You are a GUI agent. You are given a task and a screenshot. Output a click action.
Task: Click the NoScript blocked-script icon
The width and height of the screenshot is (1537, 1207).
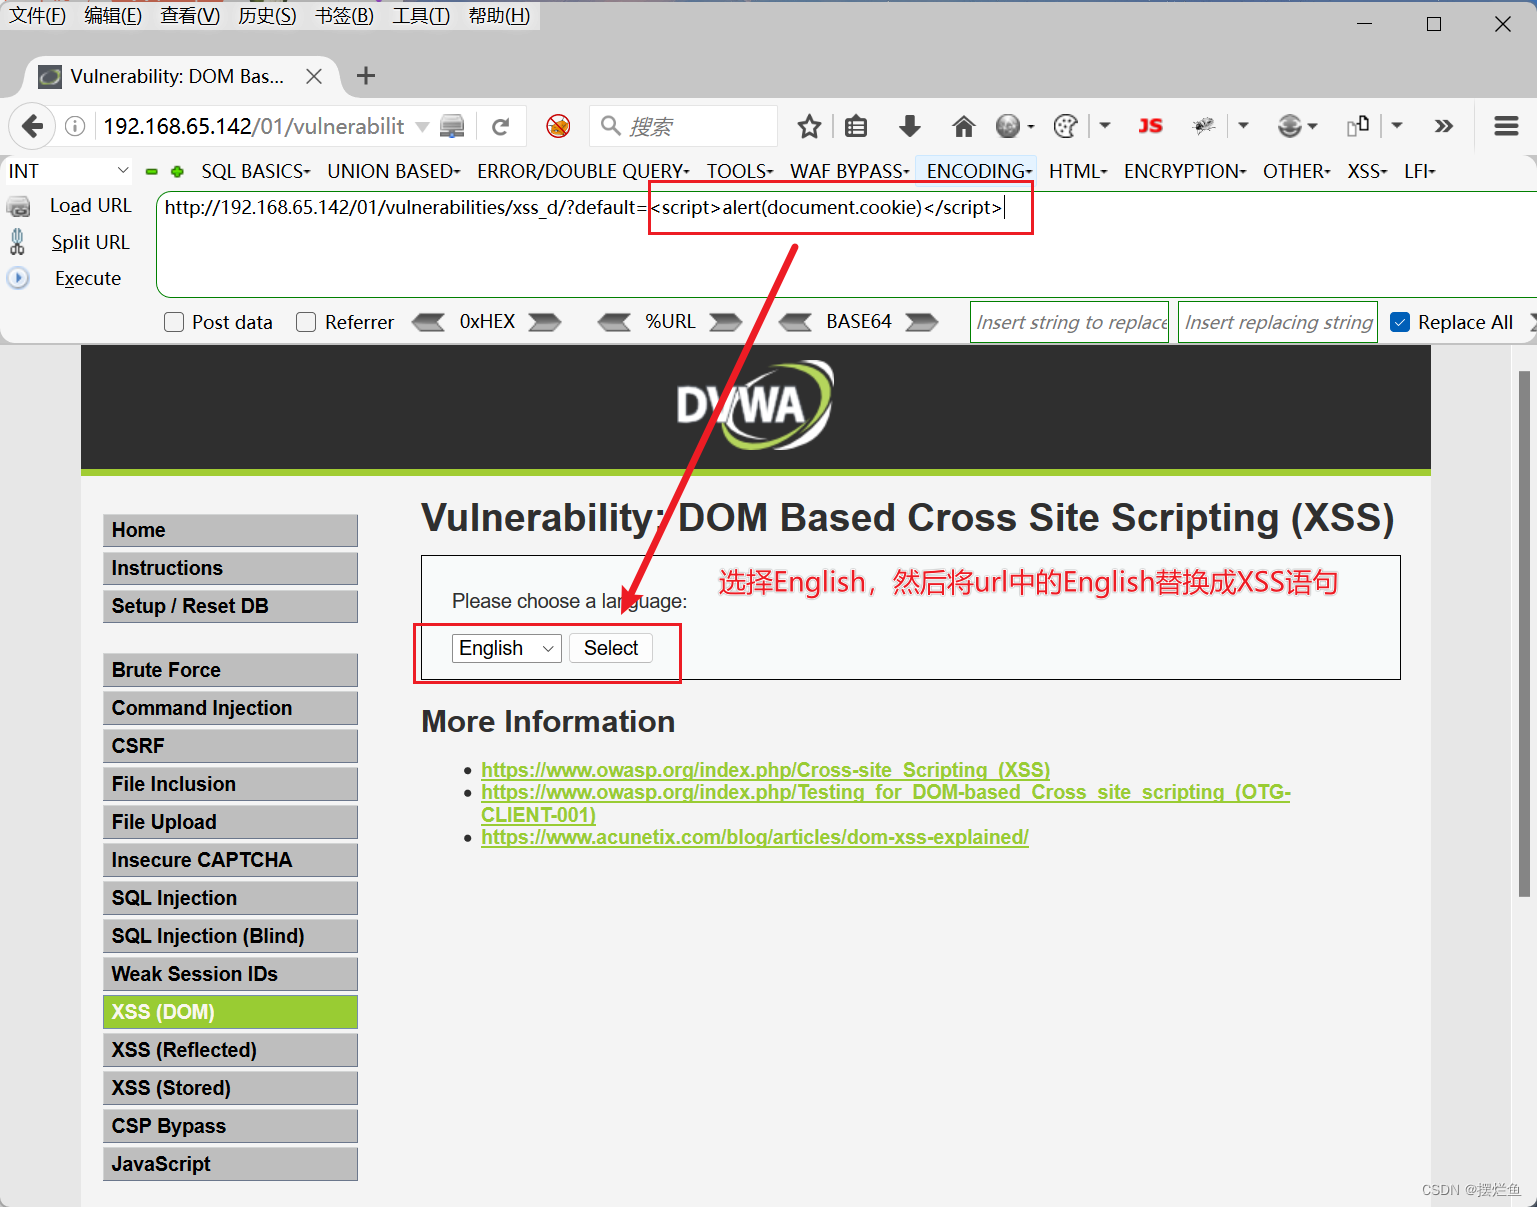point(558,126)
